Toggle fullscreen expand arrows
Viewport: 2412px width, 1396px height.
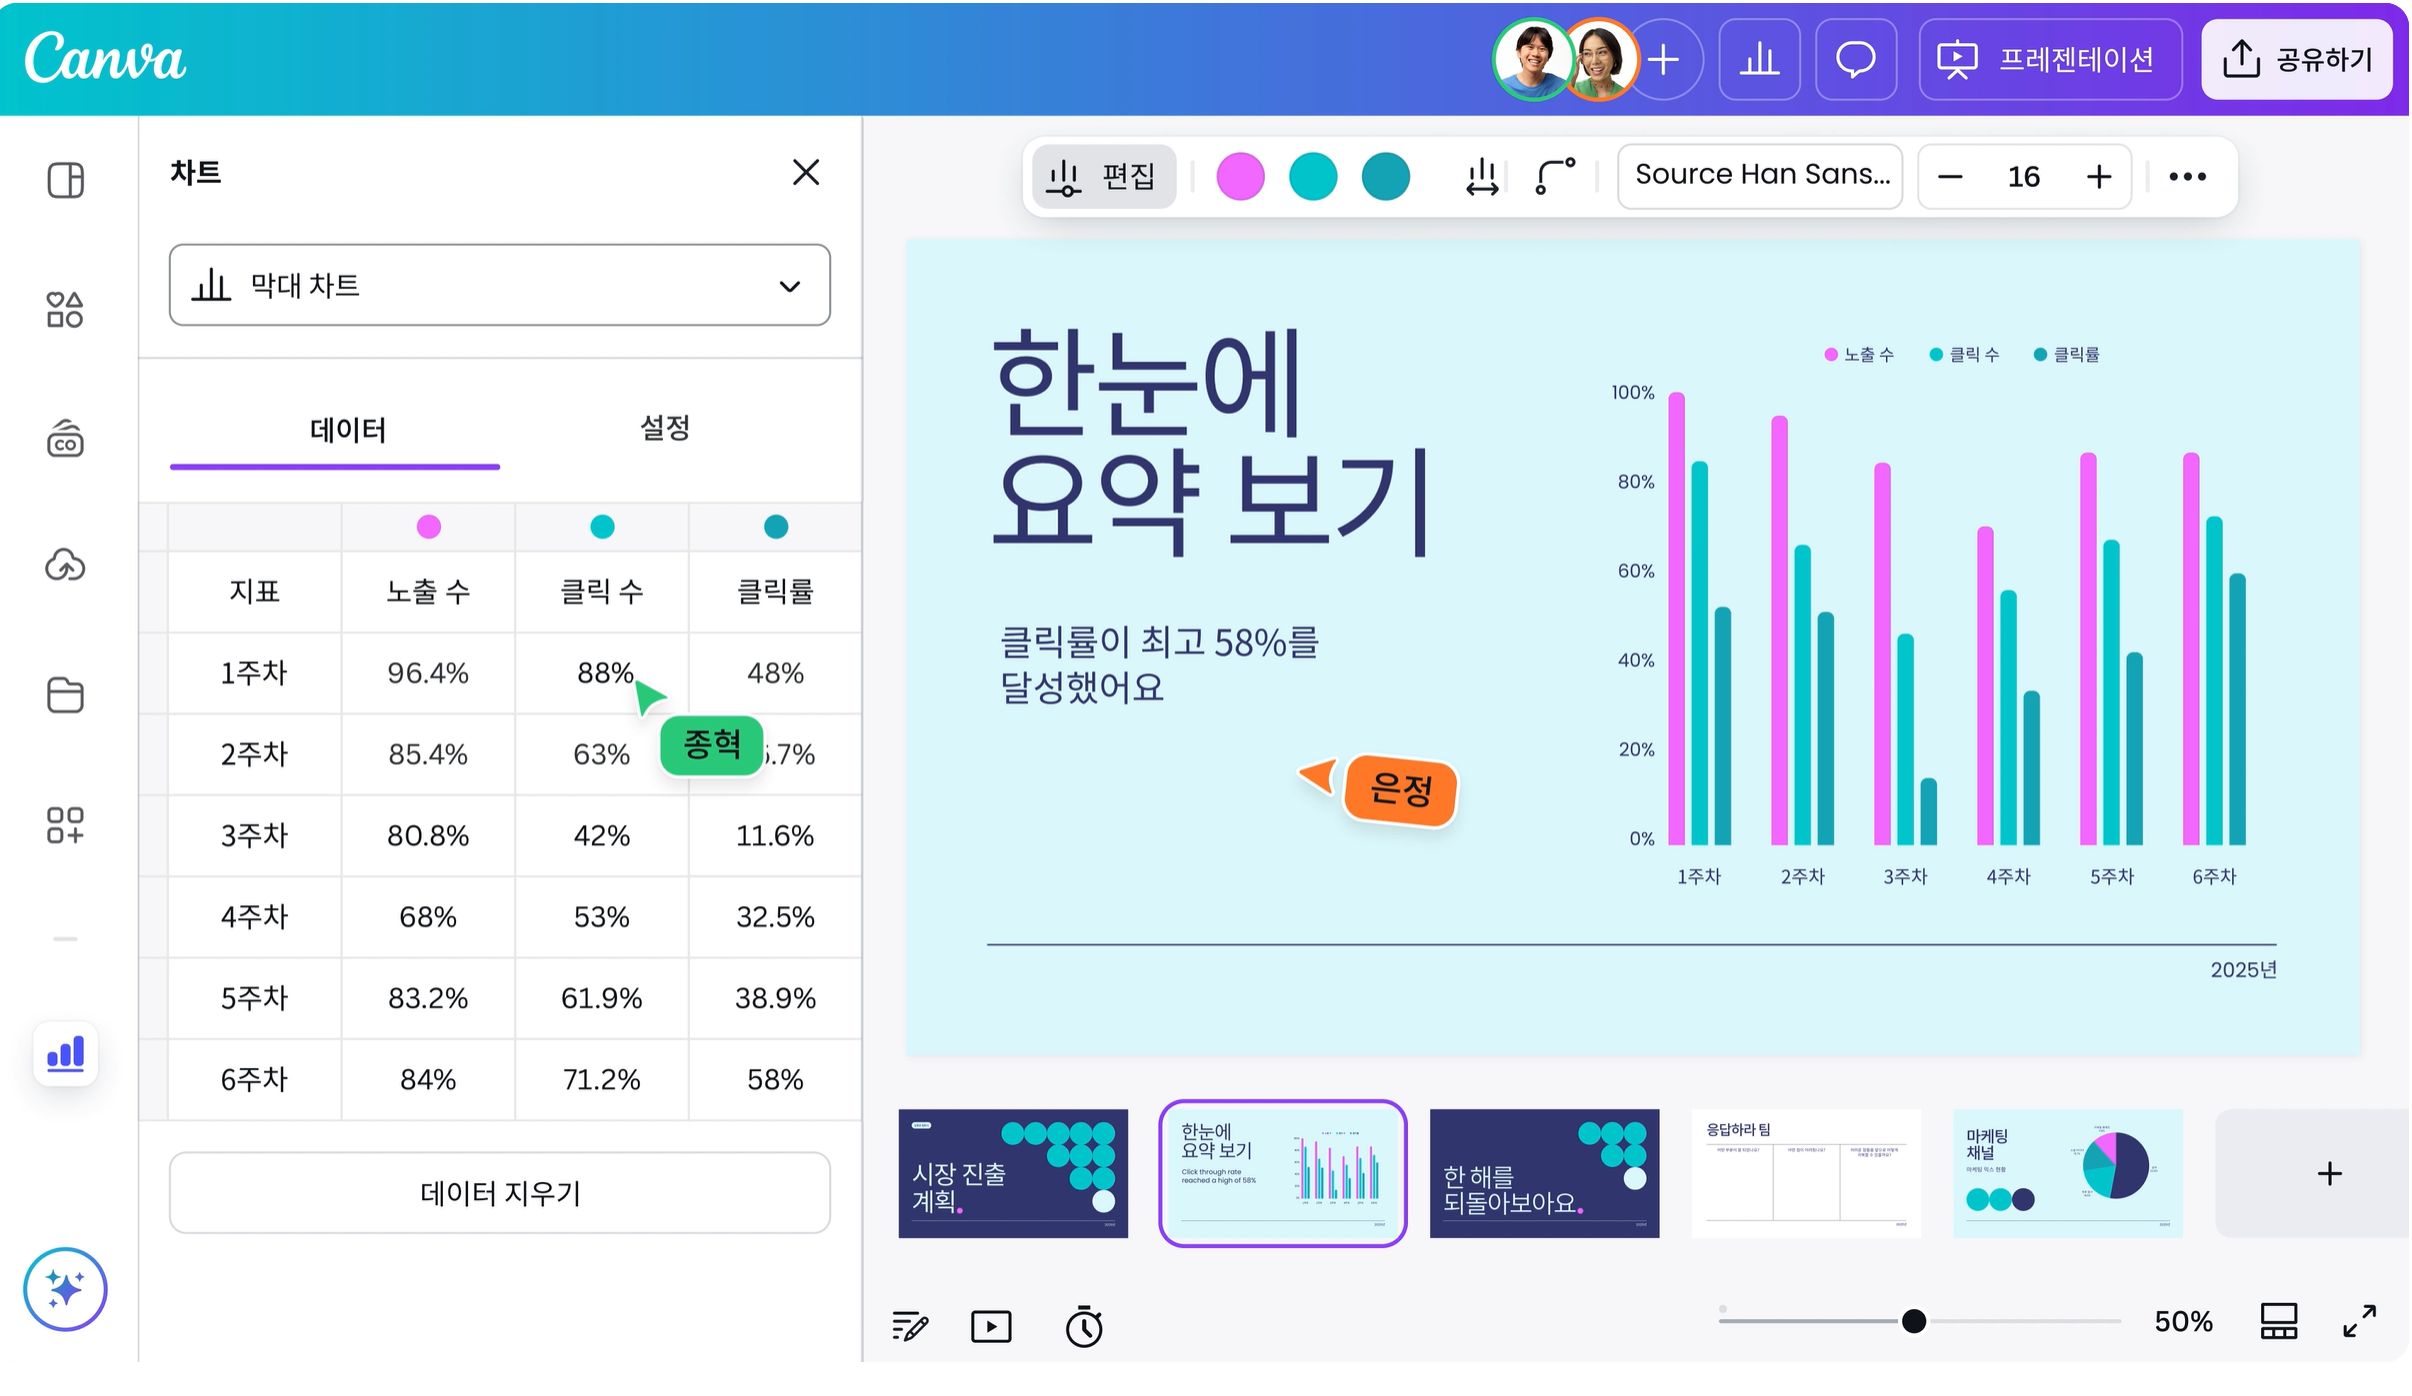pos(2359,1321)
